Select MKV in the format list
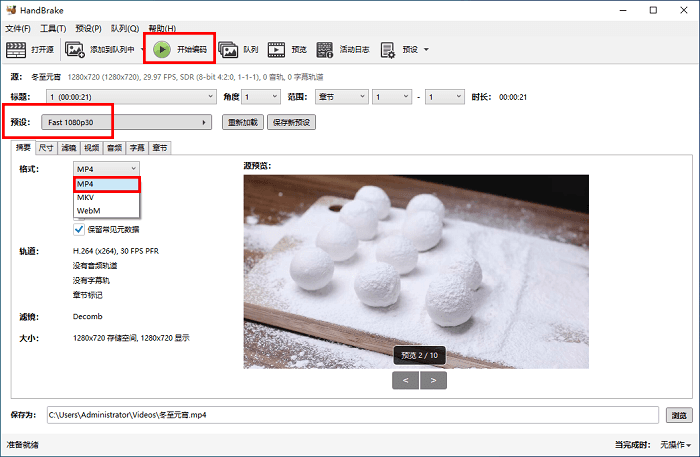This screenshot has width=700, height=457. (107, 197)
